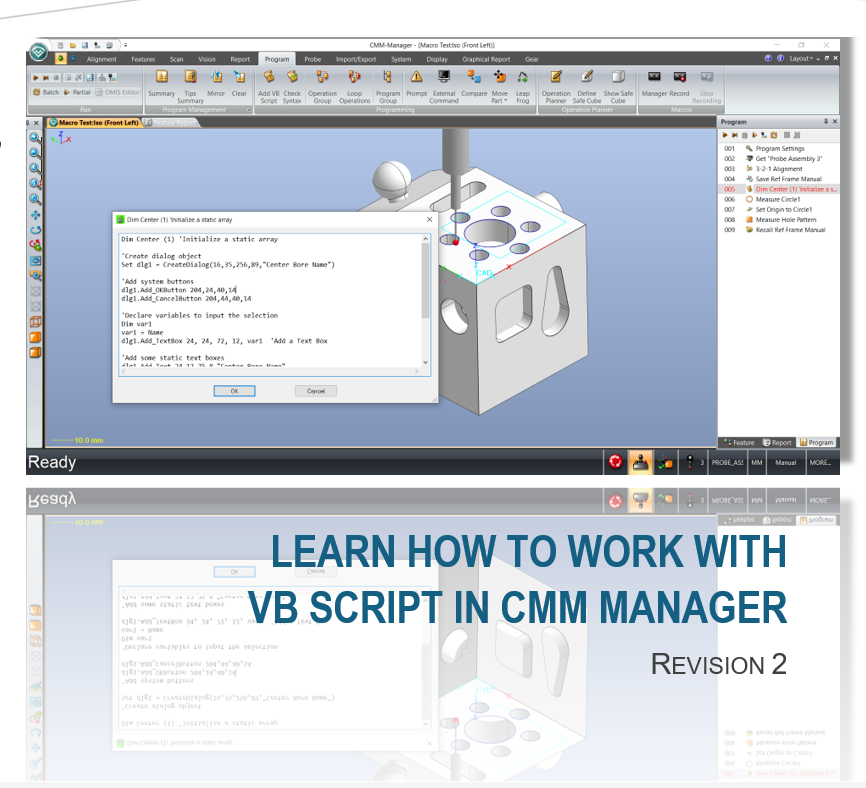Pin the Program panel
The image size is (866, 788).
click(826, 121)
